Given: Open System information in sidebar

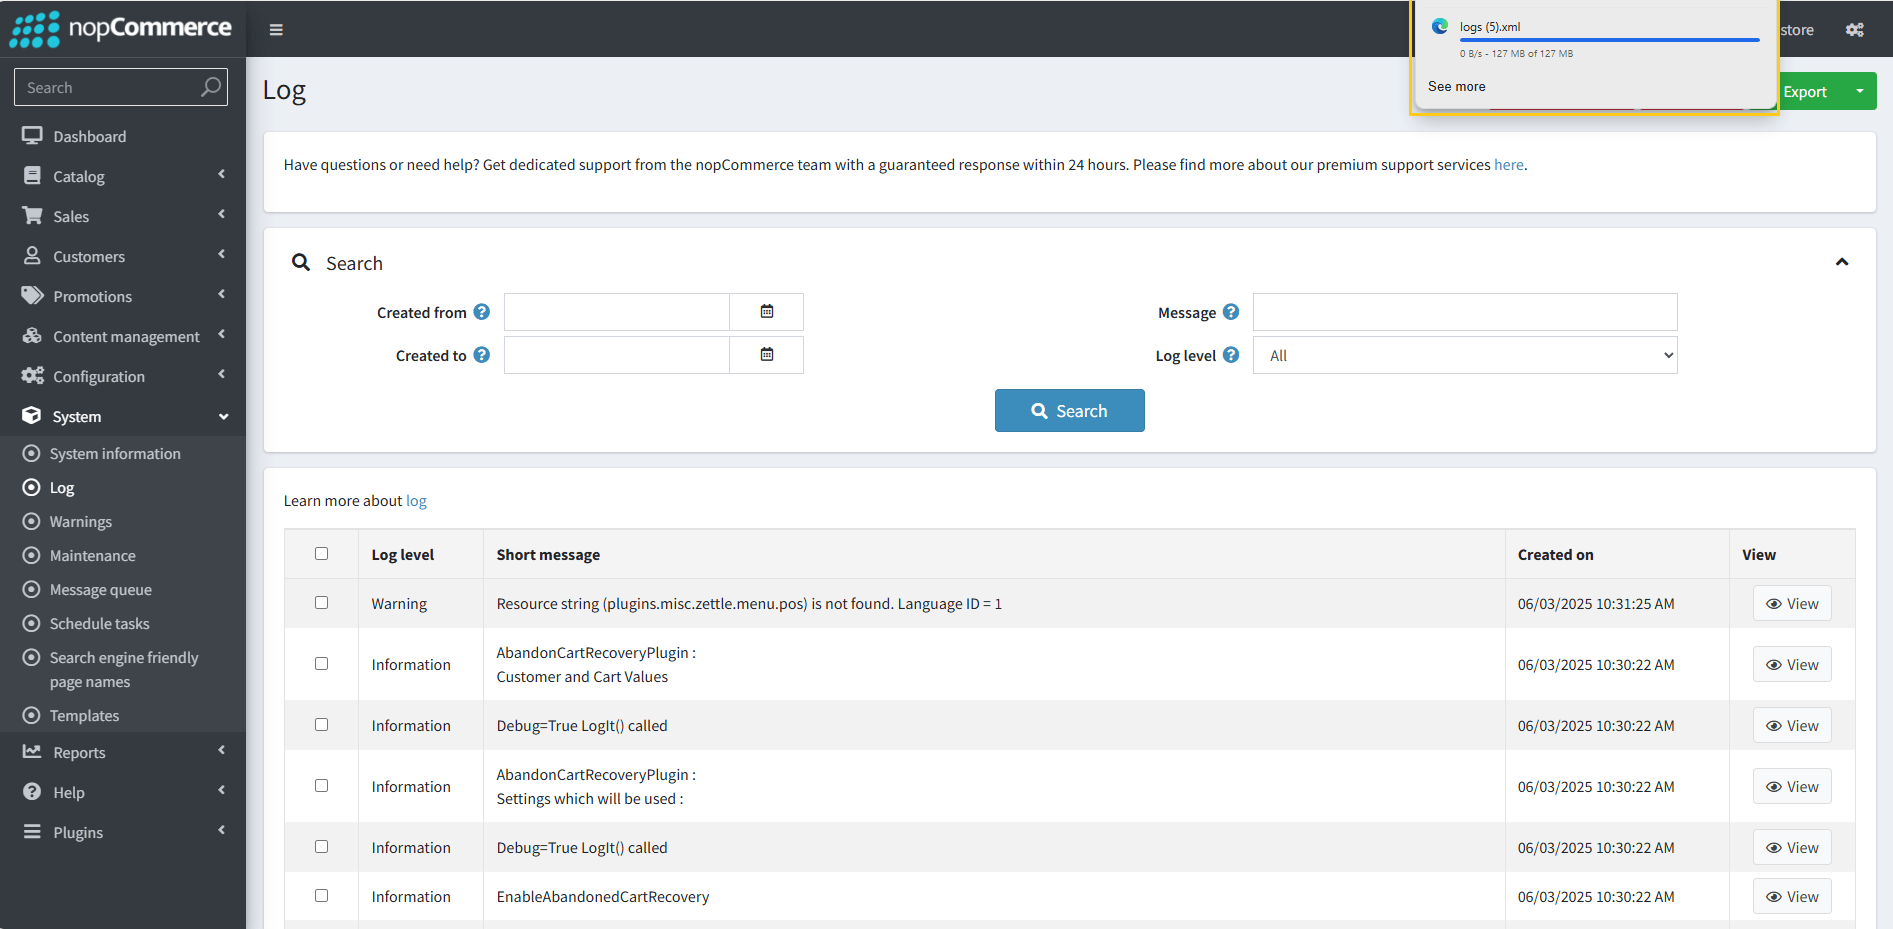Looking at the screenshot, I should [x=115, y=454].
